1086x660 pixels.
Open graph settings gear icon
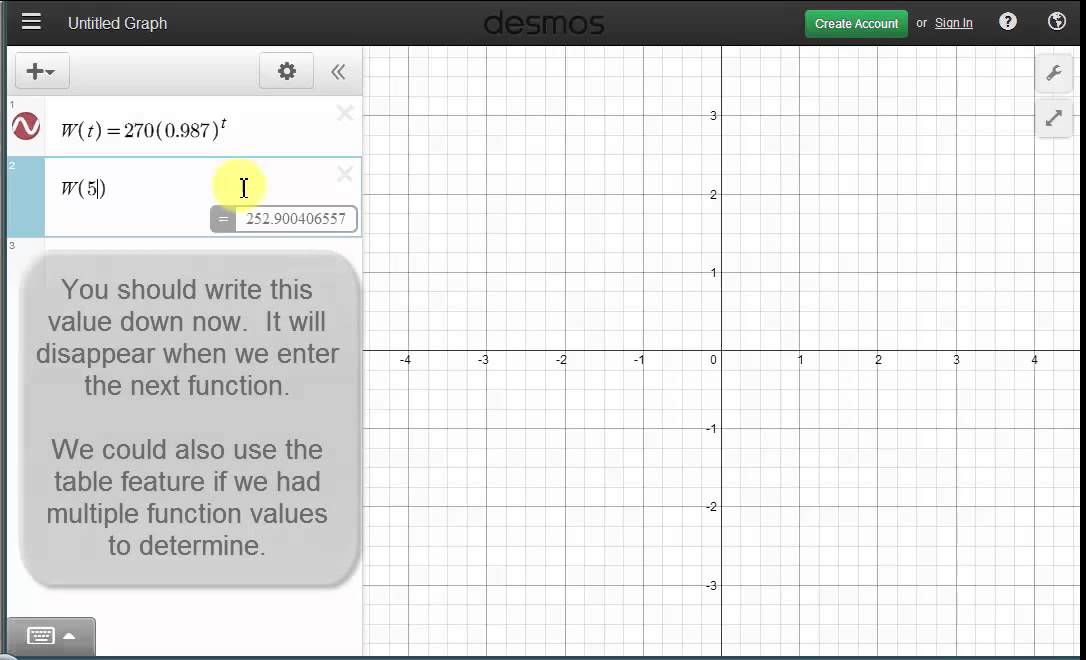coord(287,71)
